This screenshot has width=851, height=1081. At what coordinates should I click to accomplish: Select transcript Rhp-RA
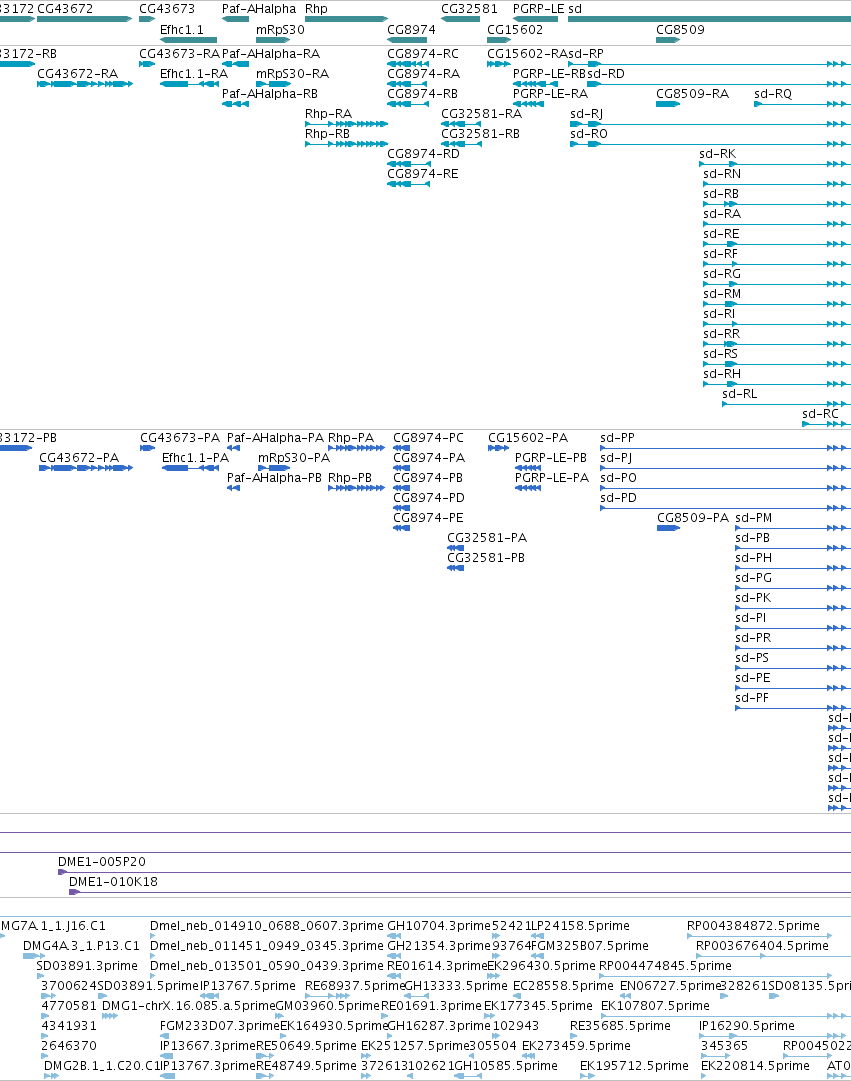[328, 114]
